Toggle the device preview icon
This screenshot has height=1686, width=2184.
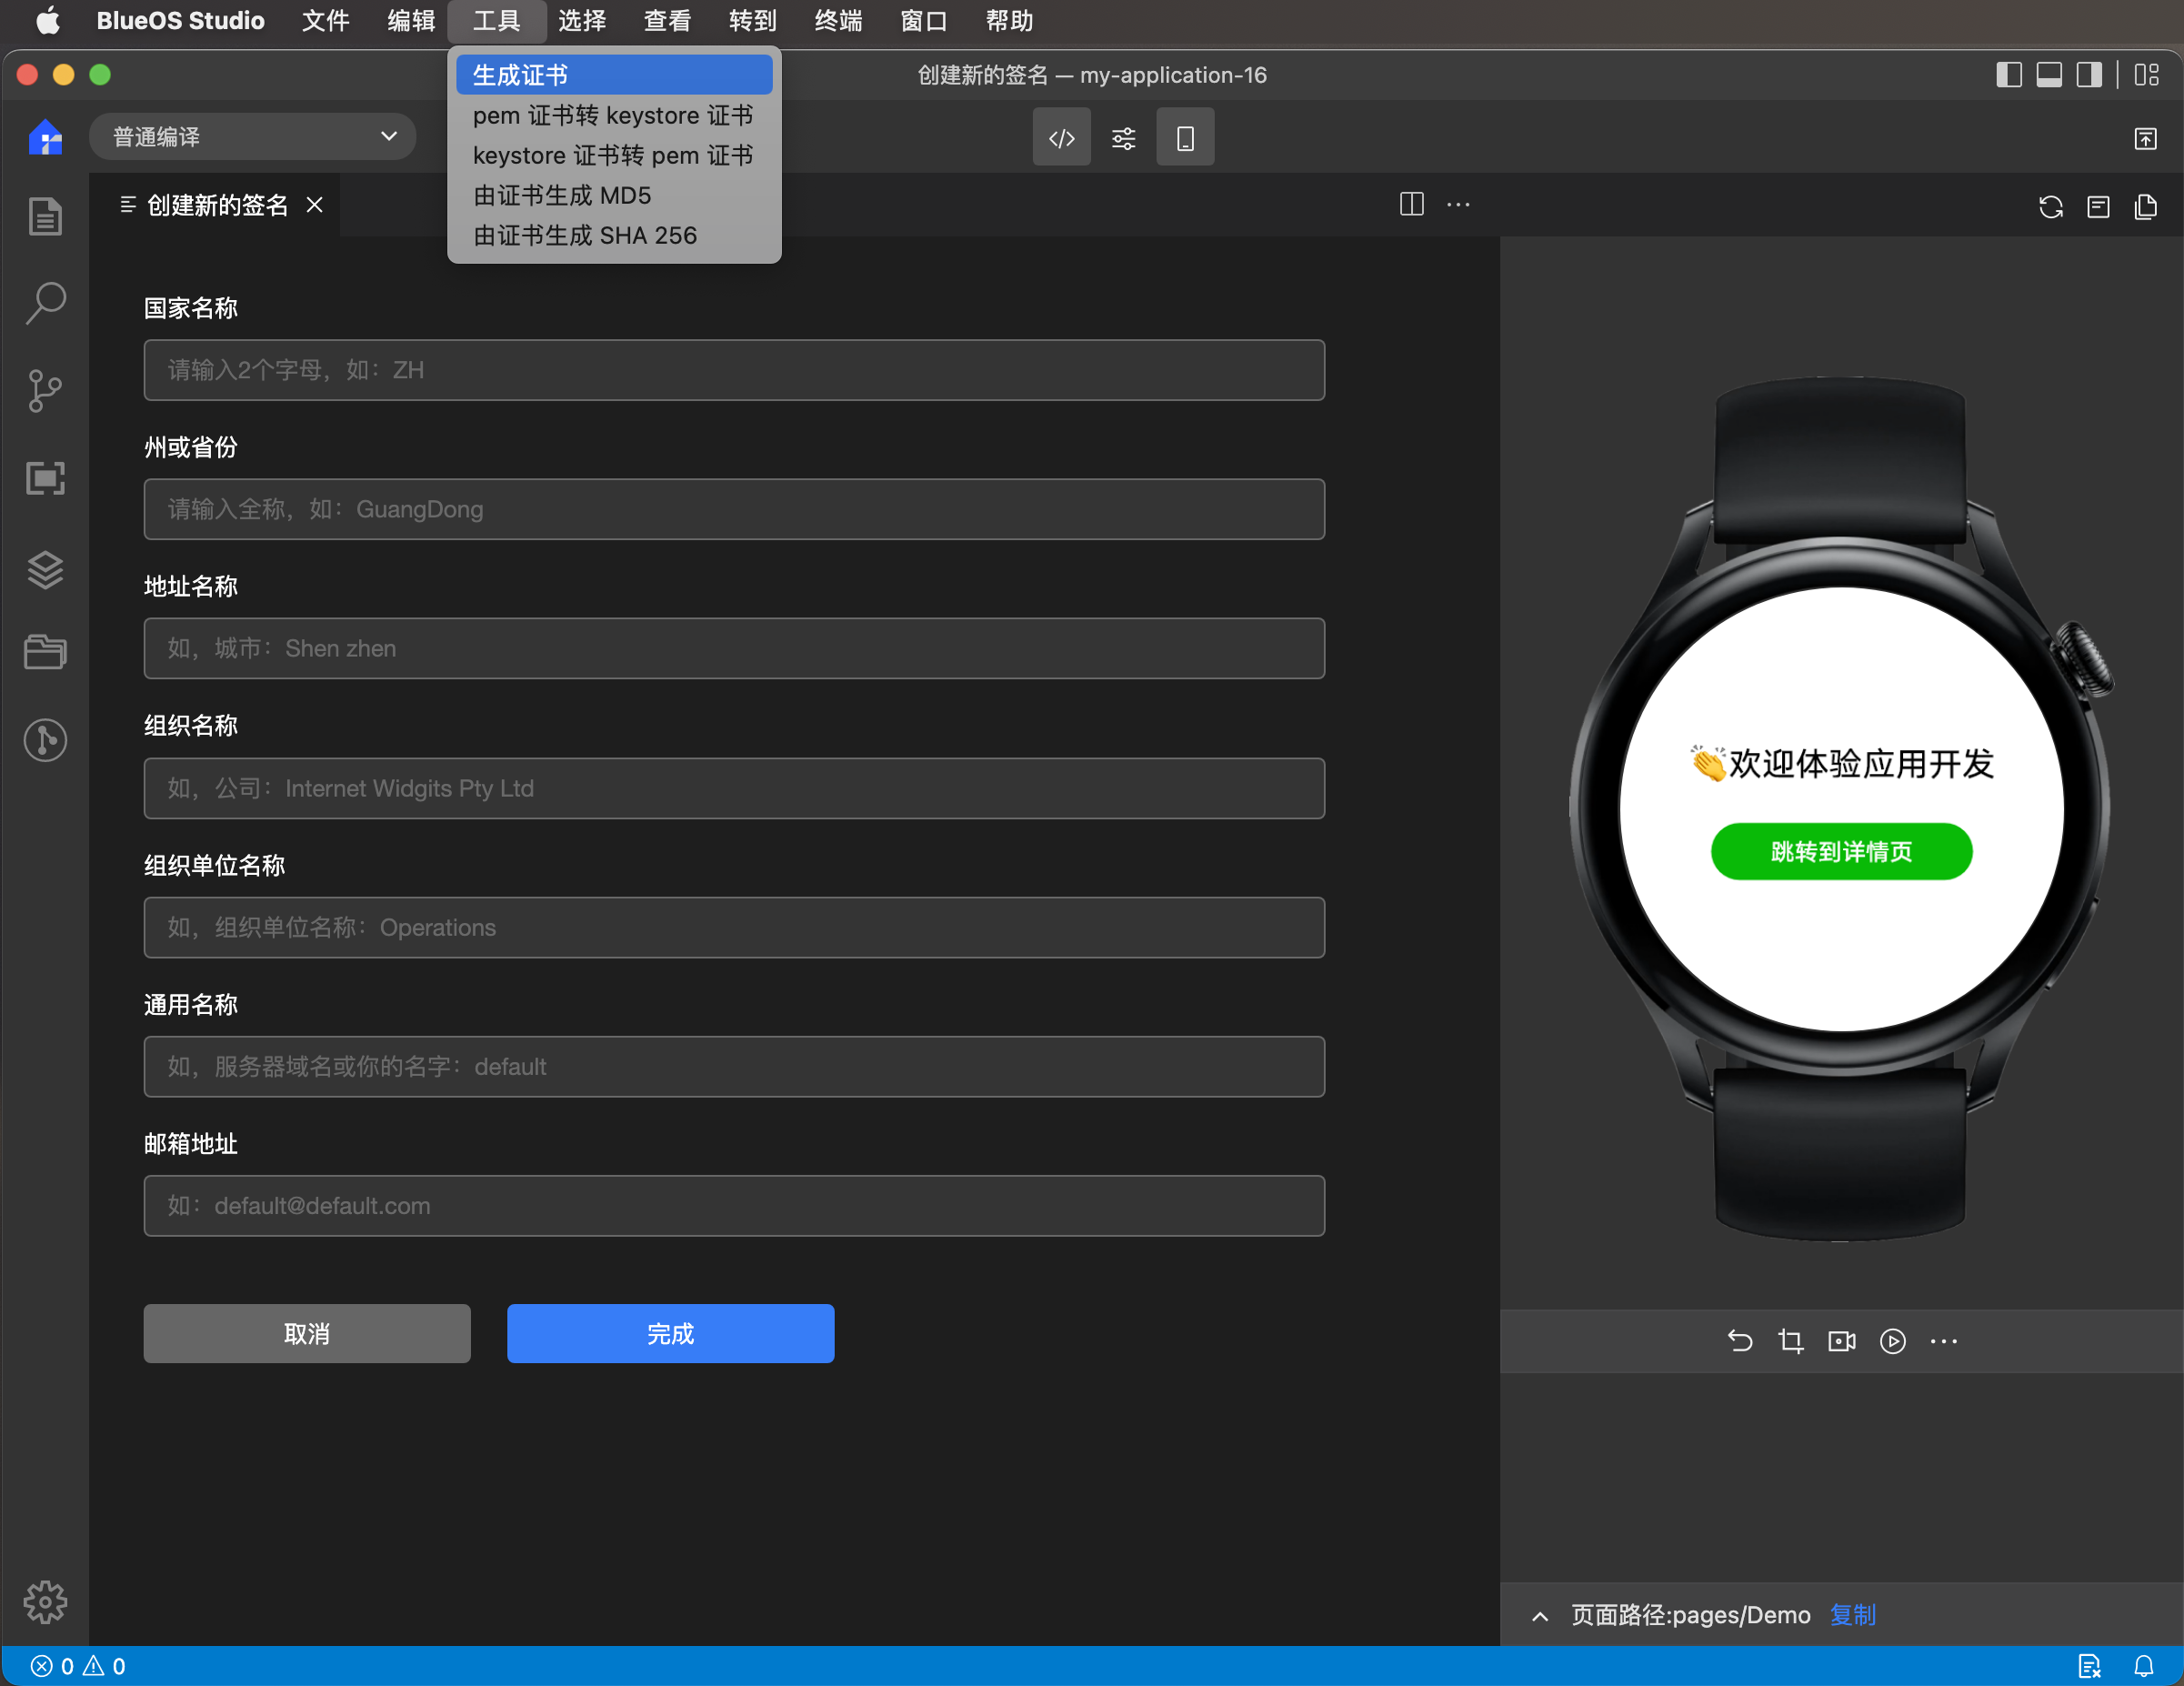tap(1185, 137)
